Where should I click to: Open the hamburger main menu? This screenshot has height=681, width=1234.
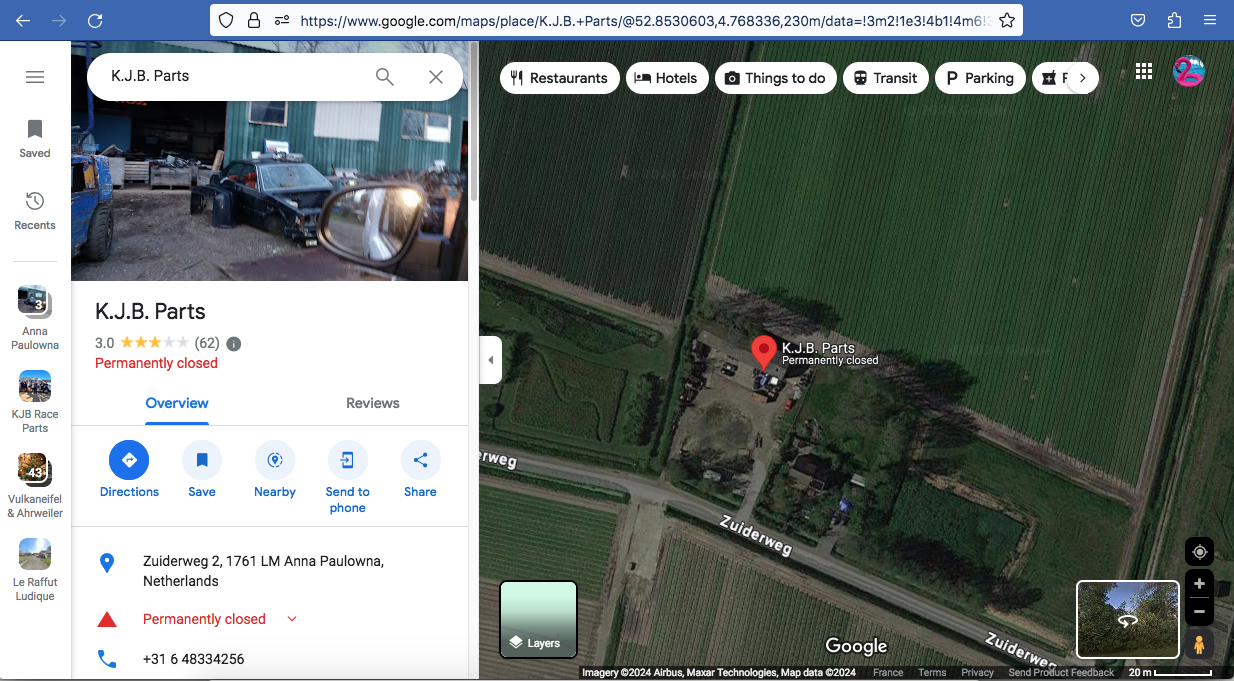tap(35, 77)
